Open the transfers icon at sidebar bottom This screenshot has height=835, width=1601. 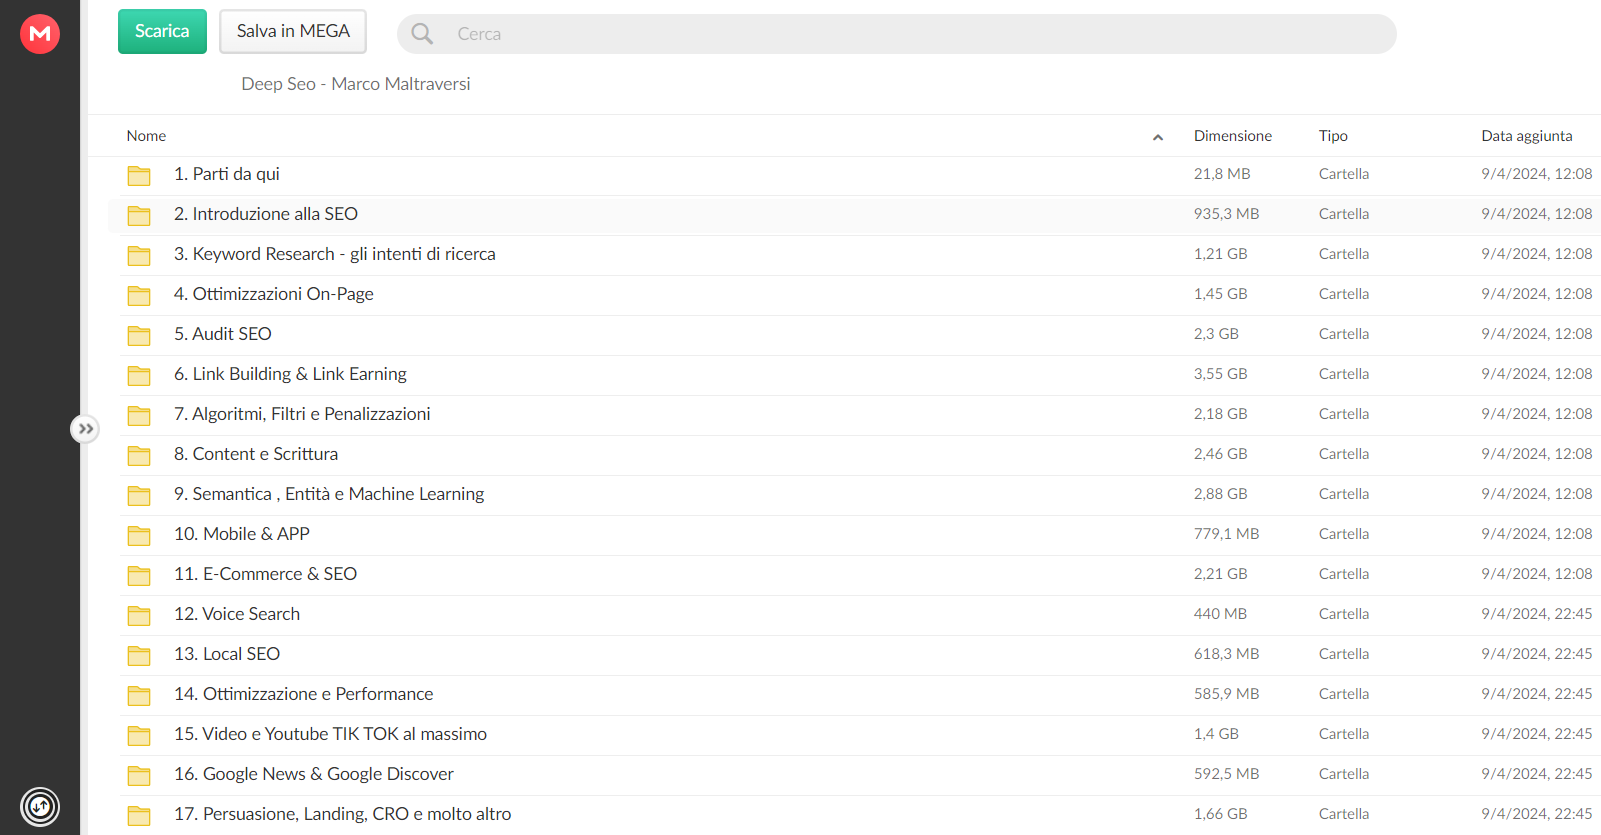point(40,806)
